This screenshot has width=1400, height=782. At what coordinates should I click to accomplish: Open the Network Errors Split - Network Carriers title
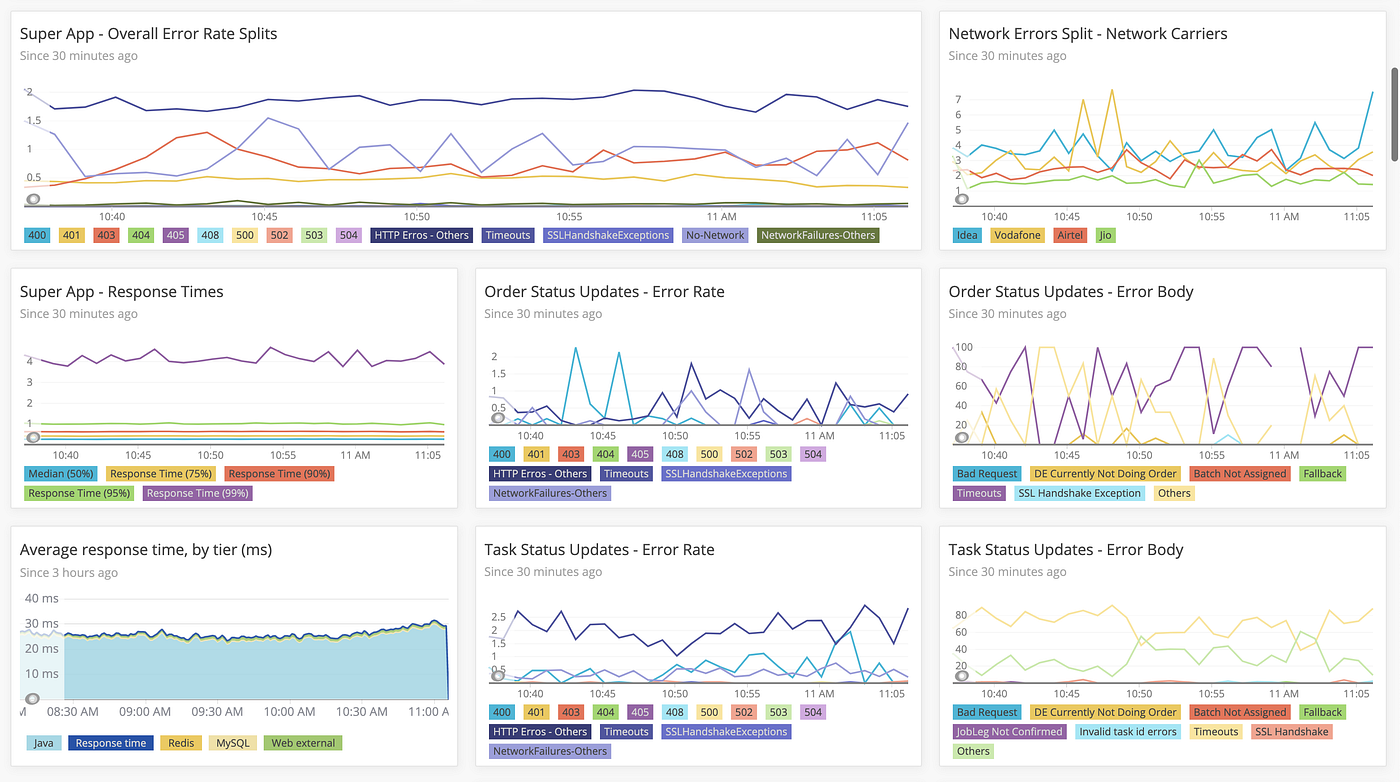tap(1088, 33)
